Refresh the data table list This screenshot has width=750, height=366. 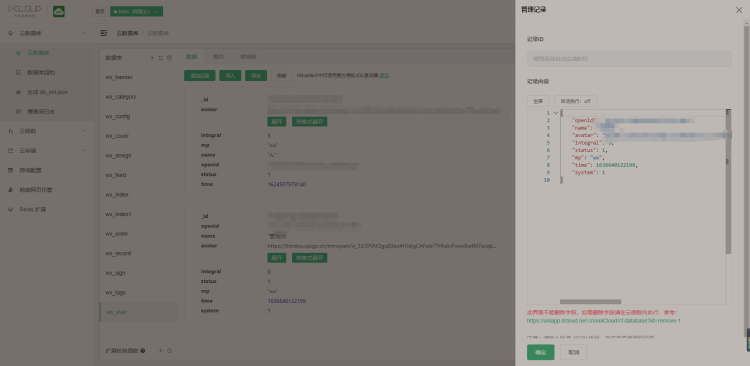click(x=161, y=58)
